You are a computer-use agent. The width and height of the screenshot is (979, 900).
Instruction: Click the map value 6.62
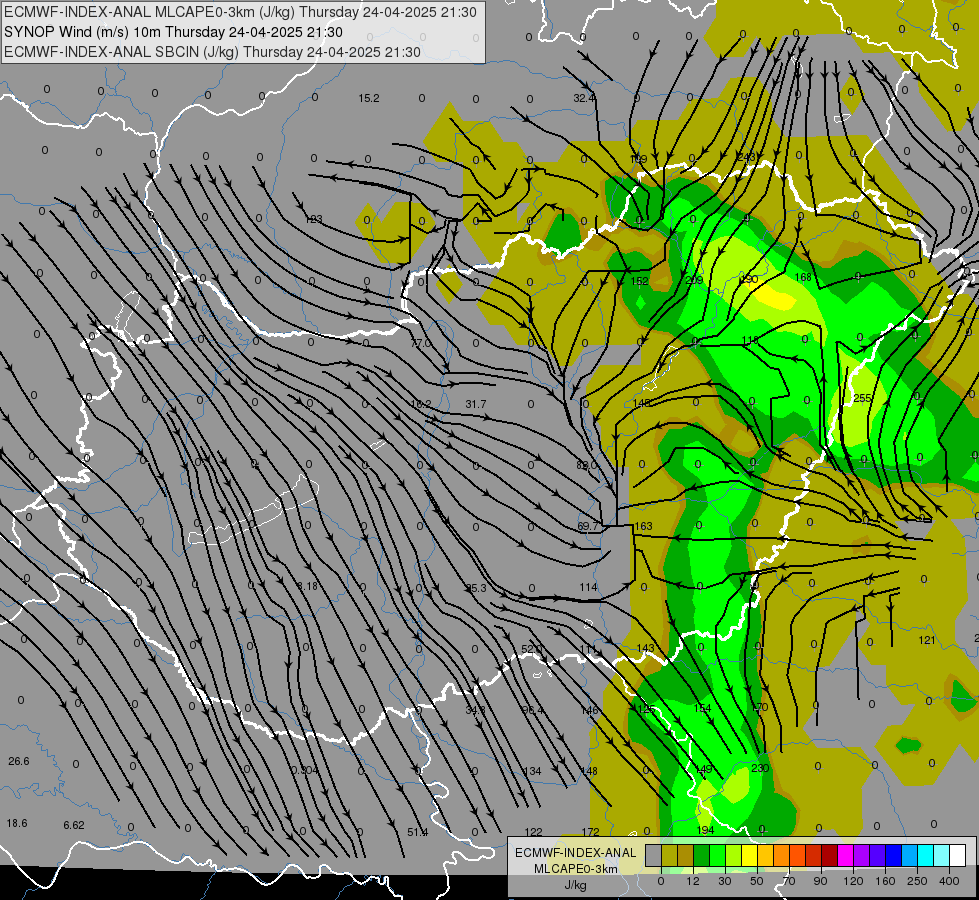click(74, 825)
